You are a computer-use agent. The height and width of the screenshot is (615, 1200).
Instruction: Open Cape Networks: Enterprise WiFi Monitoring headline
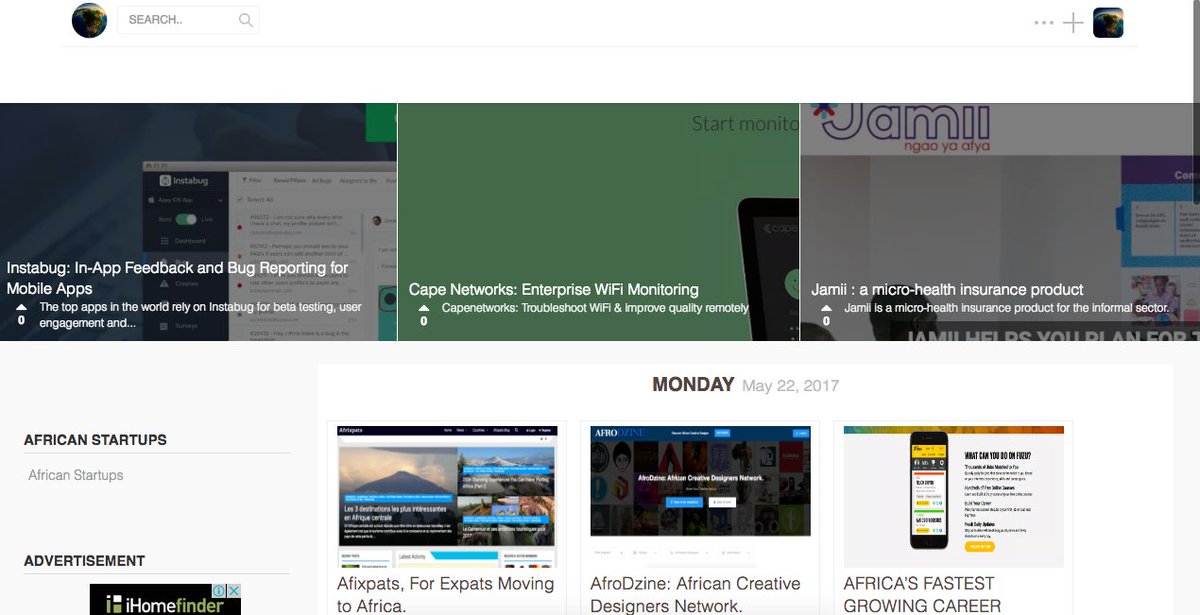click(x=554, y=289)
